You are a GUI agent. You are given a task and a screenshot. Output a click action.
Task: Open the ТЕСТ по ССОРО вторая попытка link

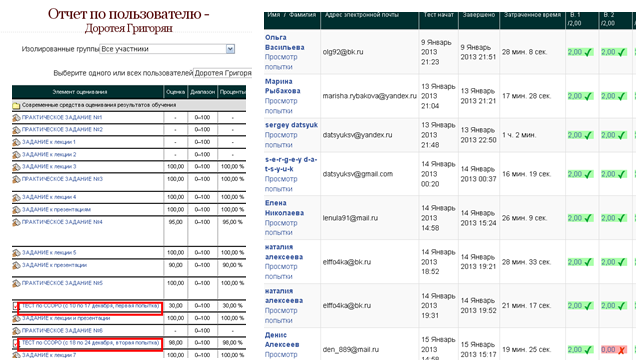point(90,343)
